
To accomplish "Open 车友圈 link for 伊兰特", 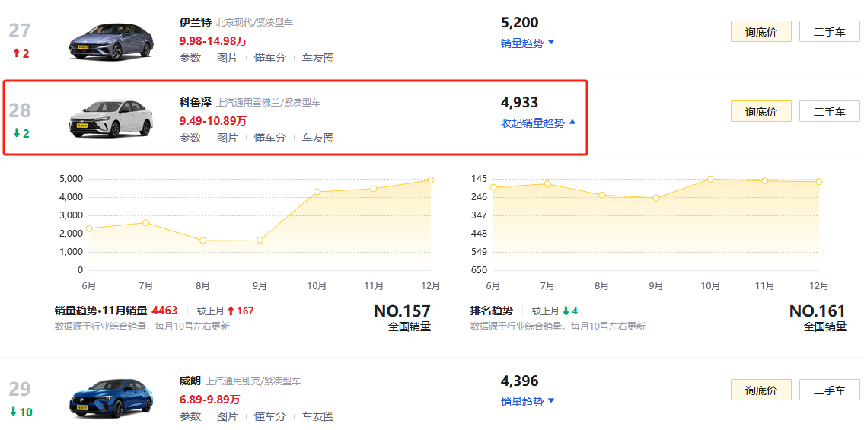I will coord(317,57).
